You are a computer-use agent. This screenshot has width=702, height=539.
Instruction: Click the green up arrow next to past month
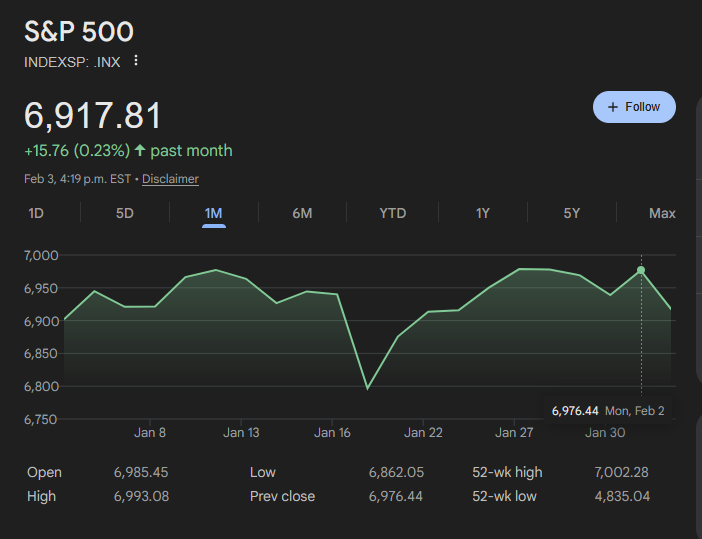[140, 150]
